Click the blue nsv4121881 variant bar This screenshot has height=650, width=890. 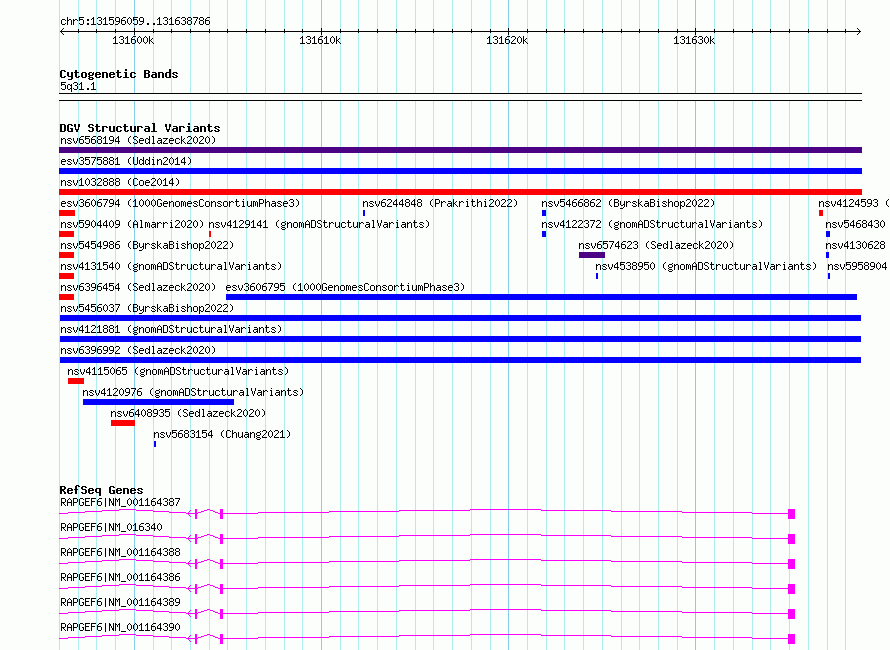[460, 339]
